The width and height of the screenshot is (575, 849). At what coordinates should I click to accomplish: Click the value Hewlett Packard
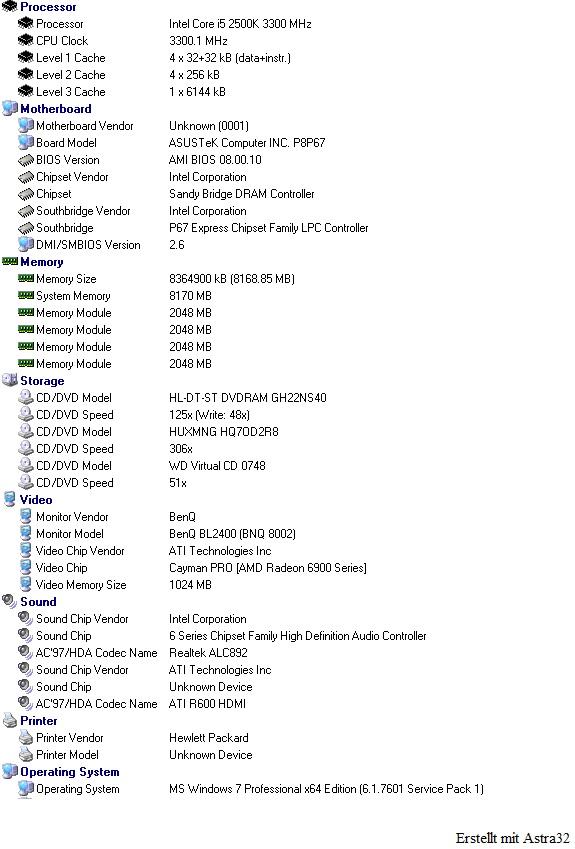pos(209,737)
